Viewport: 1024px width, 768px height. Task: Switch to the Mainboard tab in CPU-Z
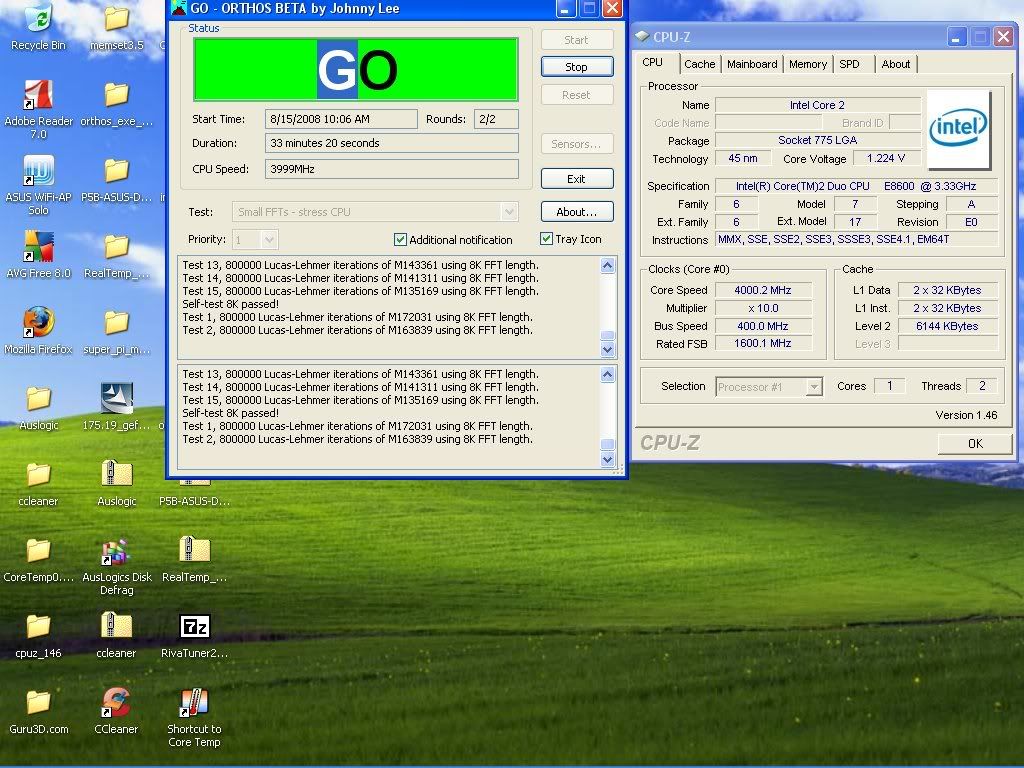pos(752,64)
